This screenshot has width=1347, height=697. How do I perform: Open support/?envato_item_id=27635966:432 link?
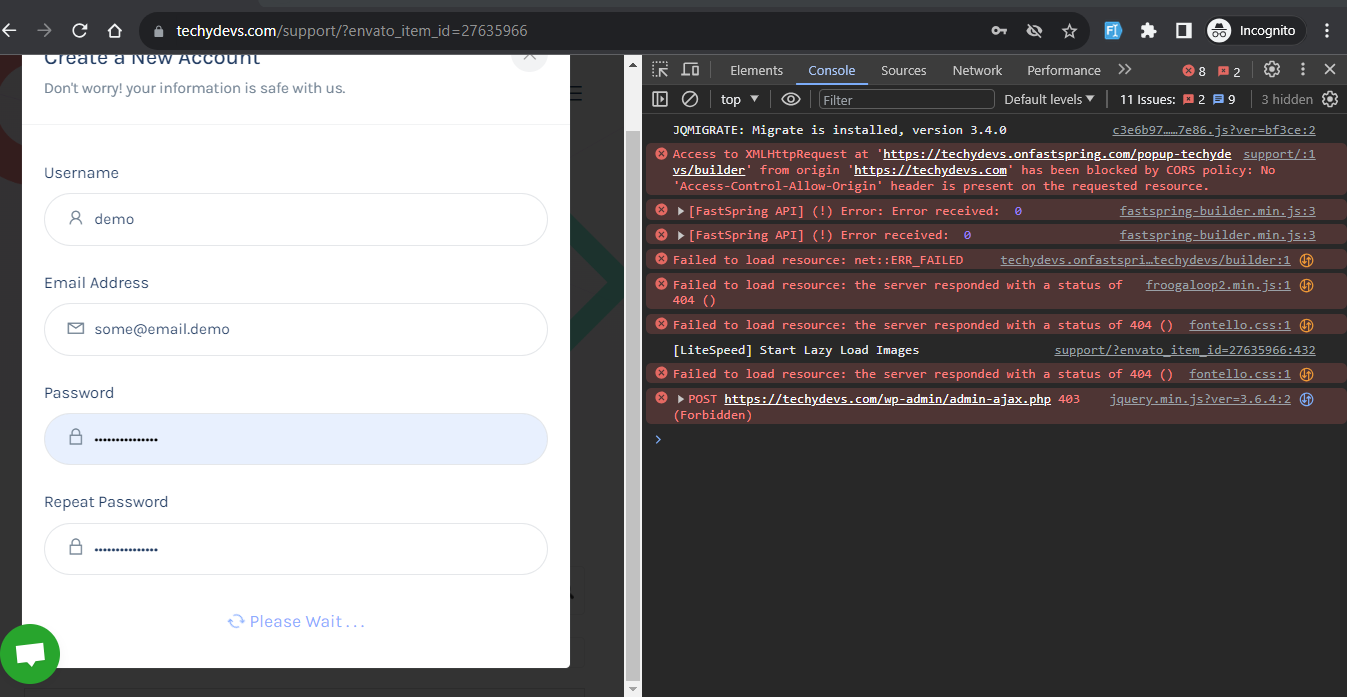1185,350
